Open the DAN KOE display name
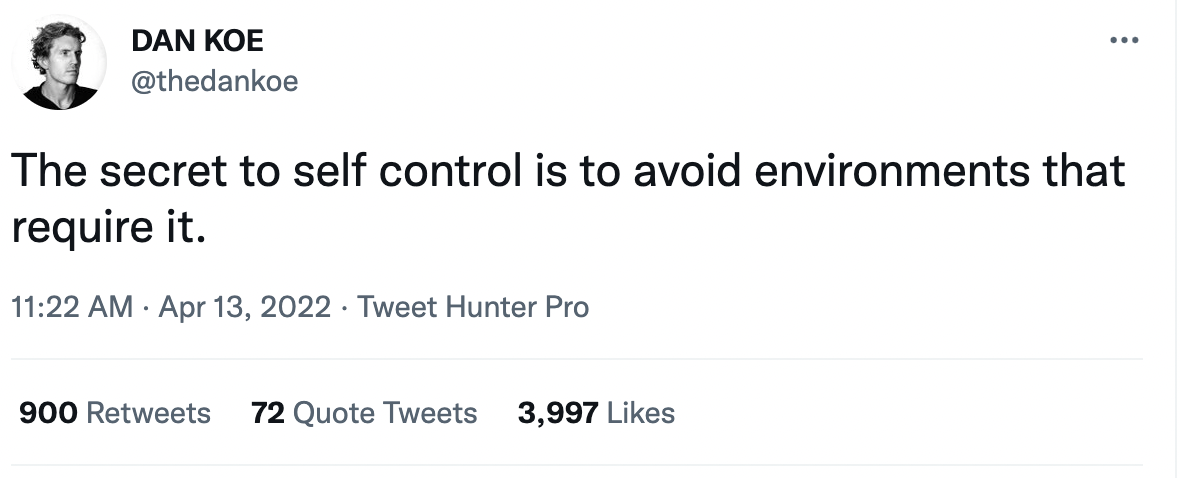This screenshot has height=478, width=1180. click(x=197, y=41)
